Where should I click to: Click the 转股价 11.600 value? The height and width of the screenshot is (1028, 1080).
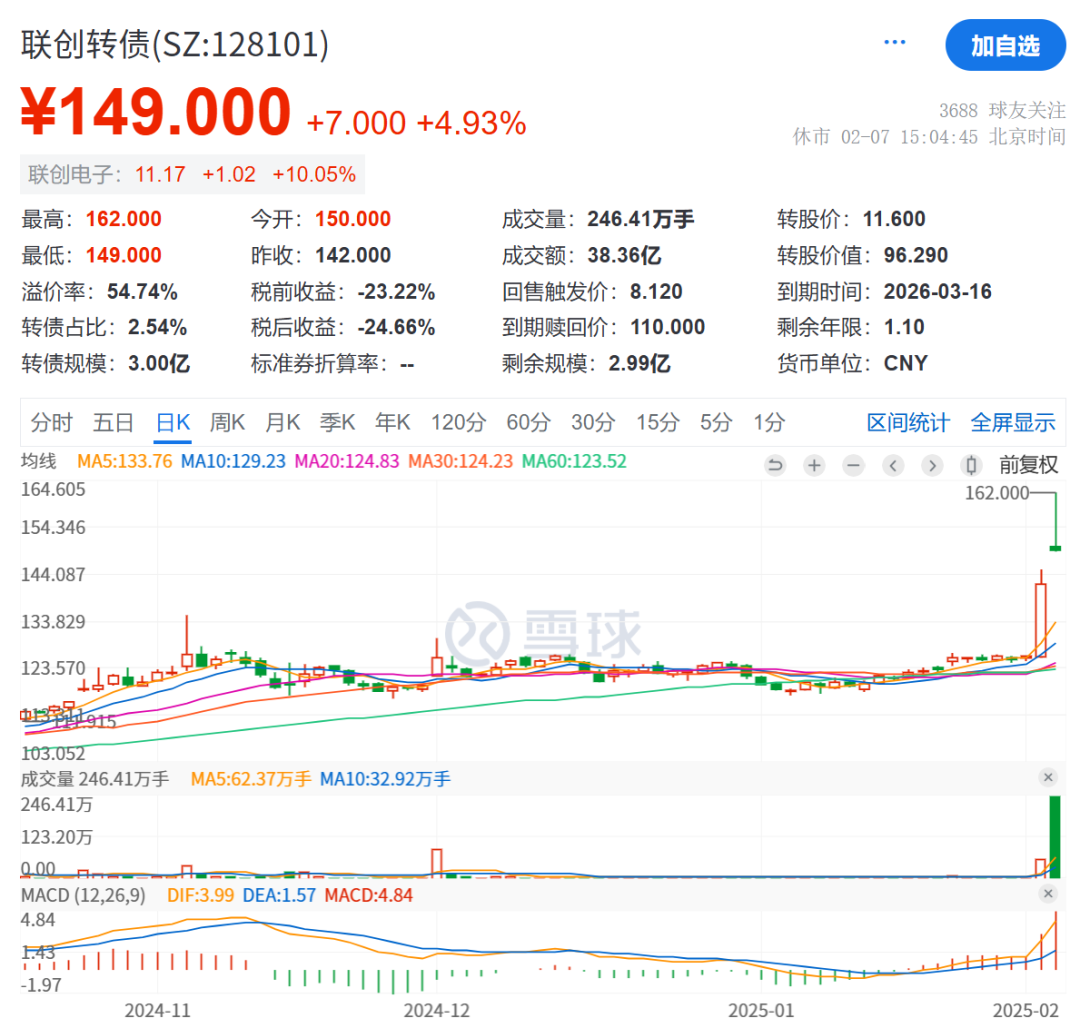tap(893, 219)
